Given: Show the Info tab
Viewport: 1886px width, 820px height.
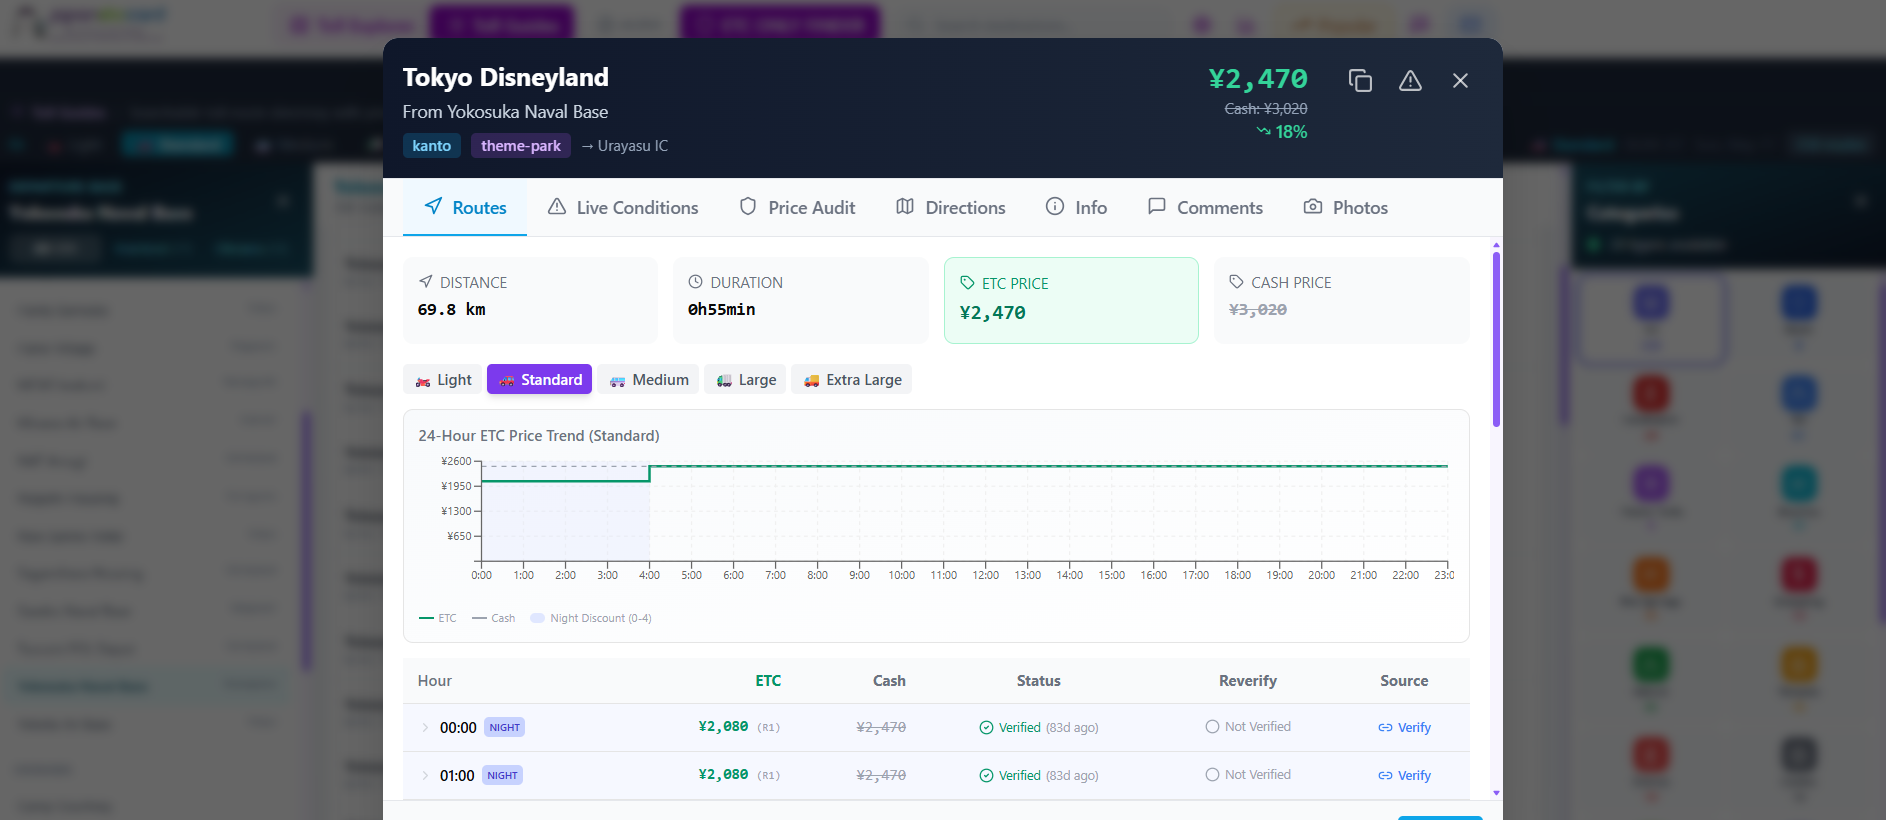Looking at the screenshot, I should 1076,207.
